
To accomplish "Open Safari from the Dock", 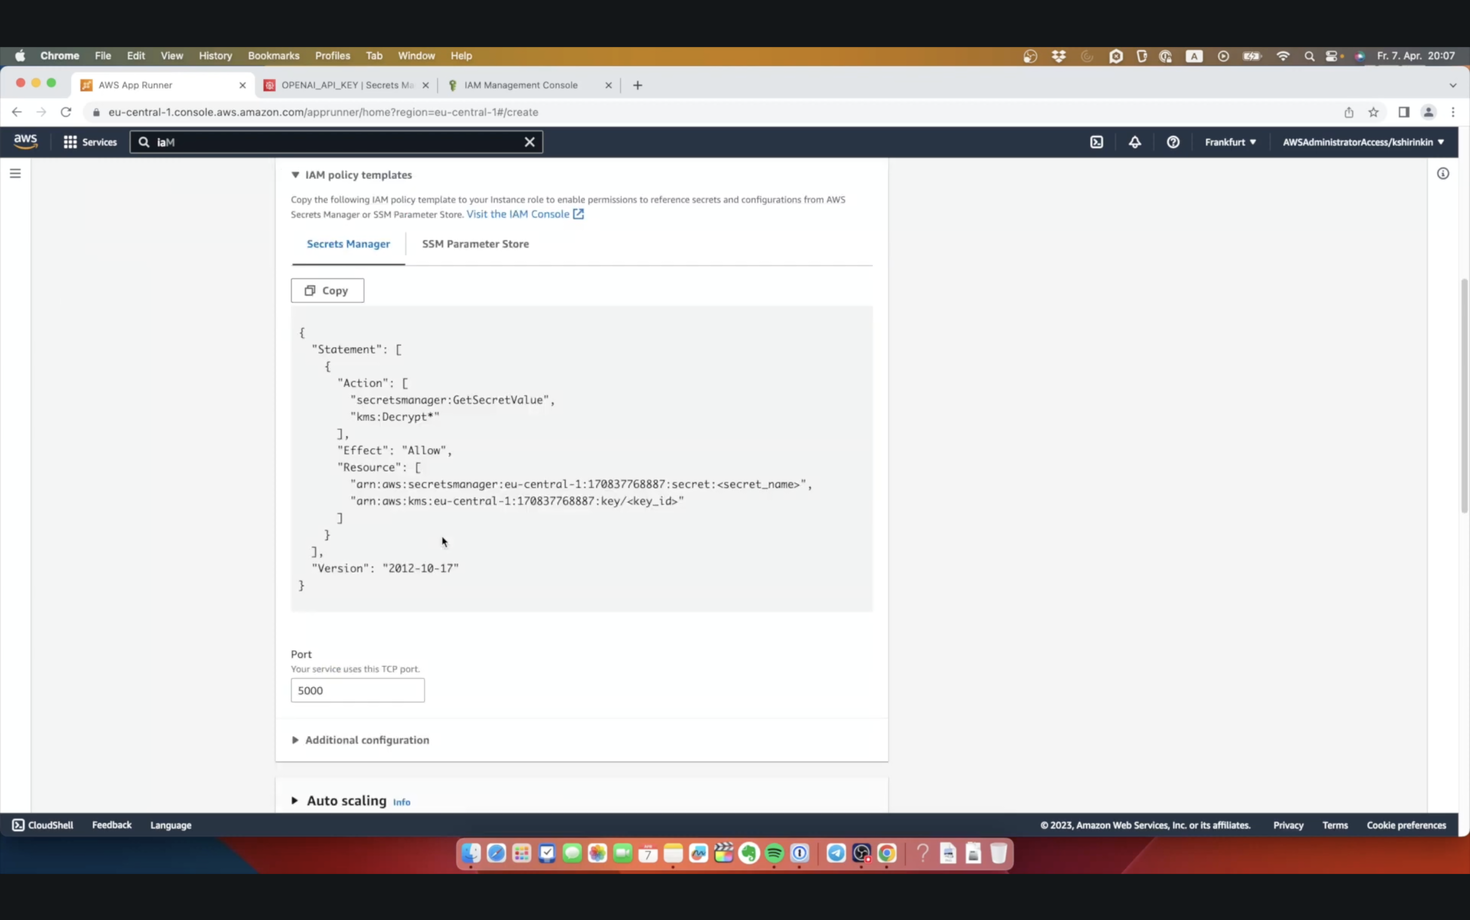I will point(496,853).
